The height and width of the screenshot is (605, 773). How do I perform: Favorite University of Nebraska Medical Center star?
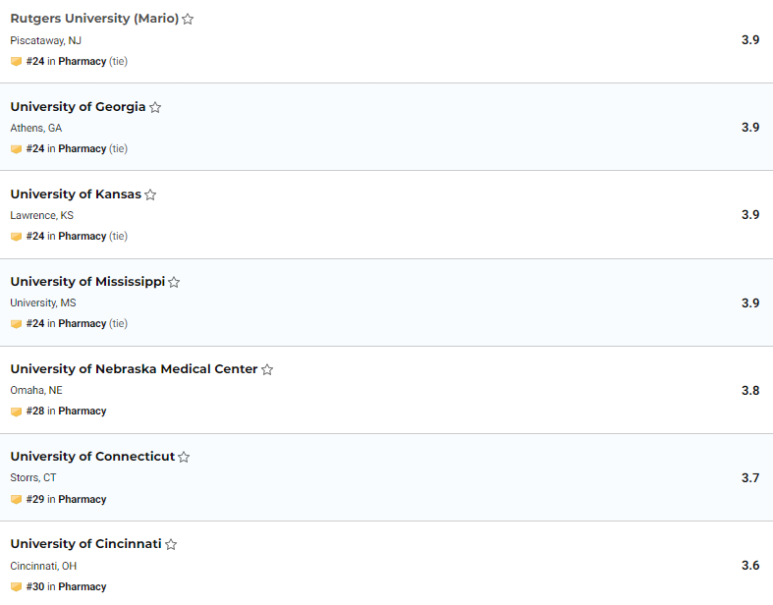pos(267,370)
